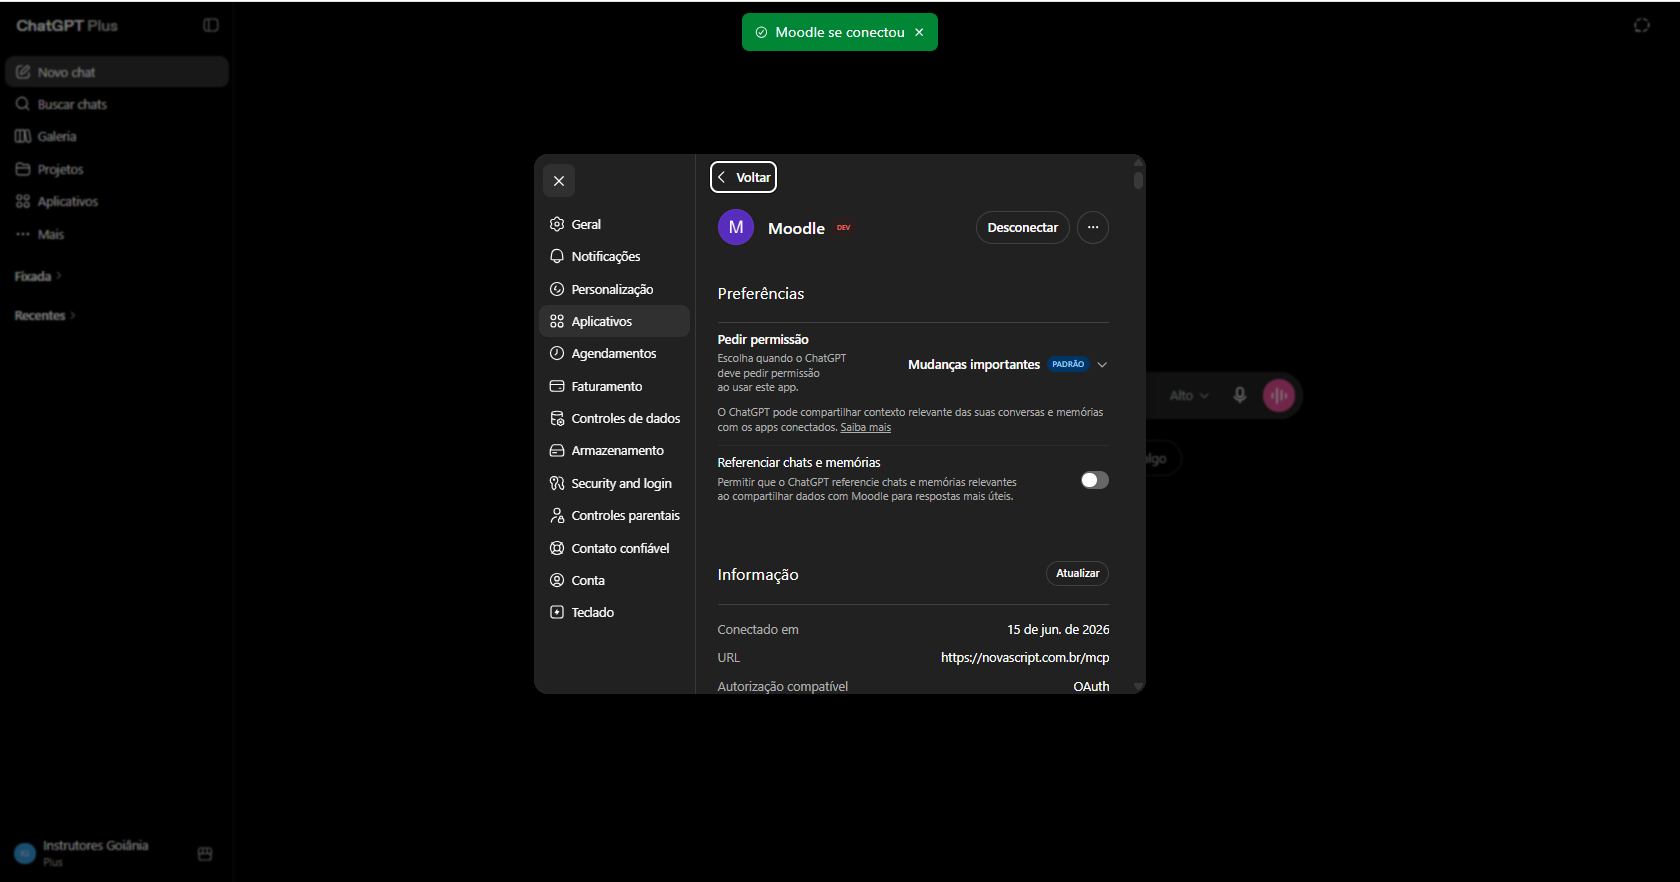Viewport: 1680px width, 882px height.
Task: Go back with the Voltar button
Action: click(x=743, y=177)
